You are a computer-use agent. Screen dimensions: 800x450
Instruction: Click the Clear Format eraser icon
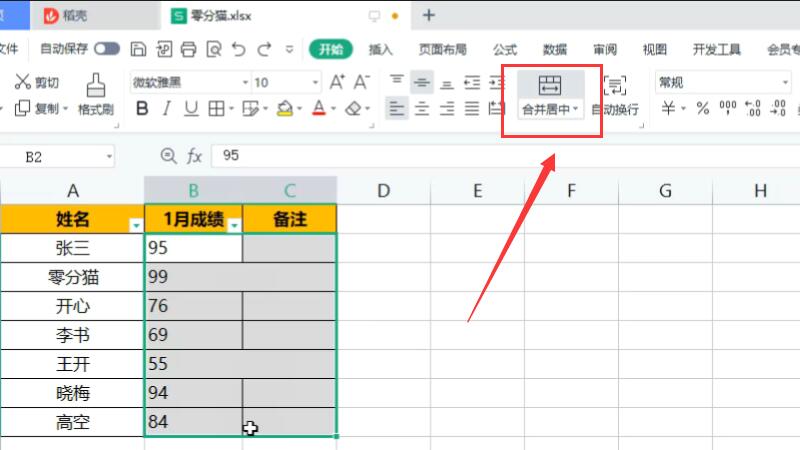tap(352, 108)
